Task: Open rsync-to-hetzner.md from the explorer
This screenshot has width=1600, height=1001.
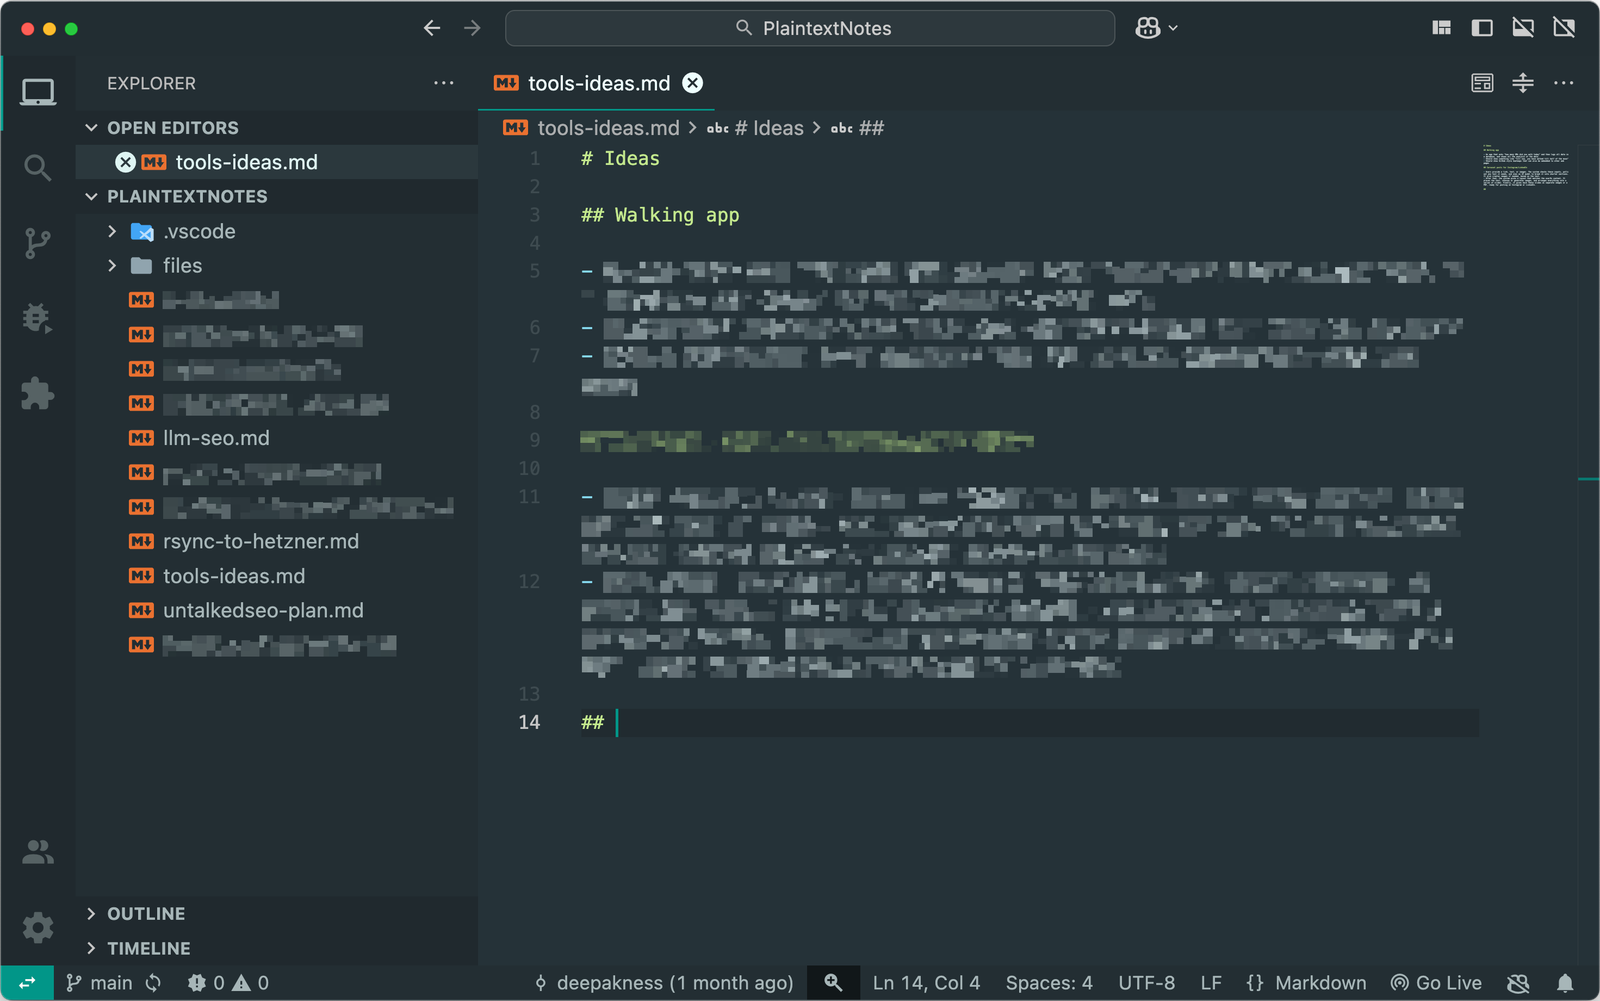Action: (x=260, y=541)
